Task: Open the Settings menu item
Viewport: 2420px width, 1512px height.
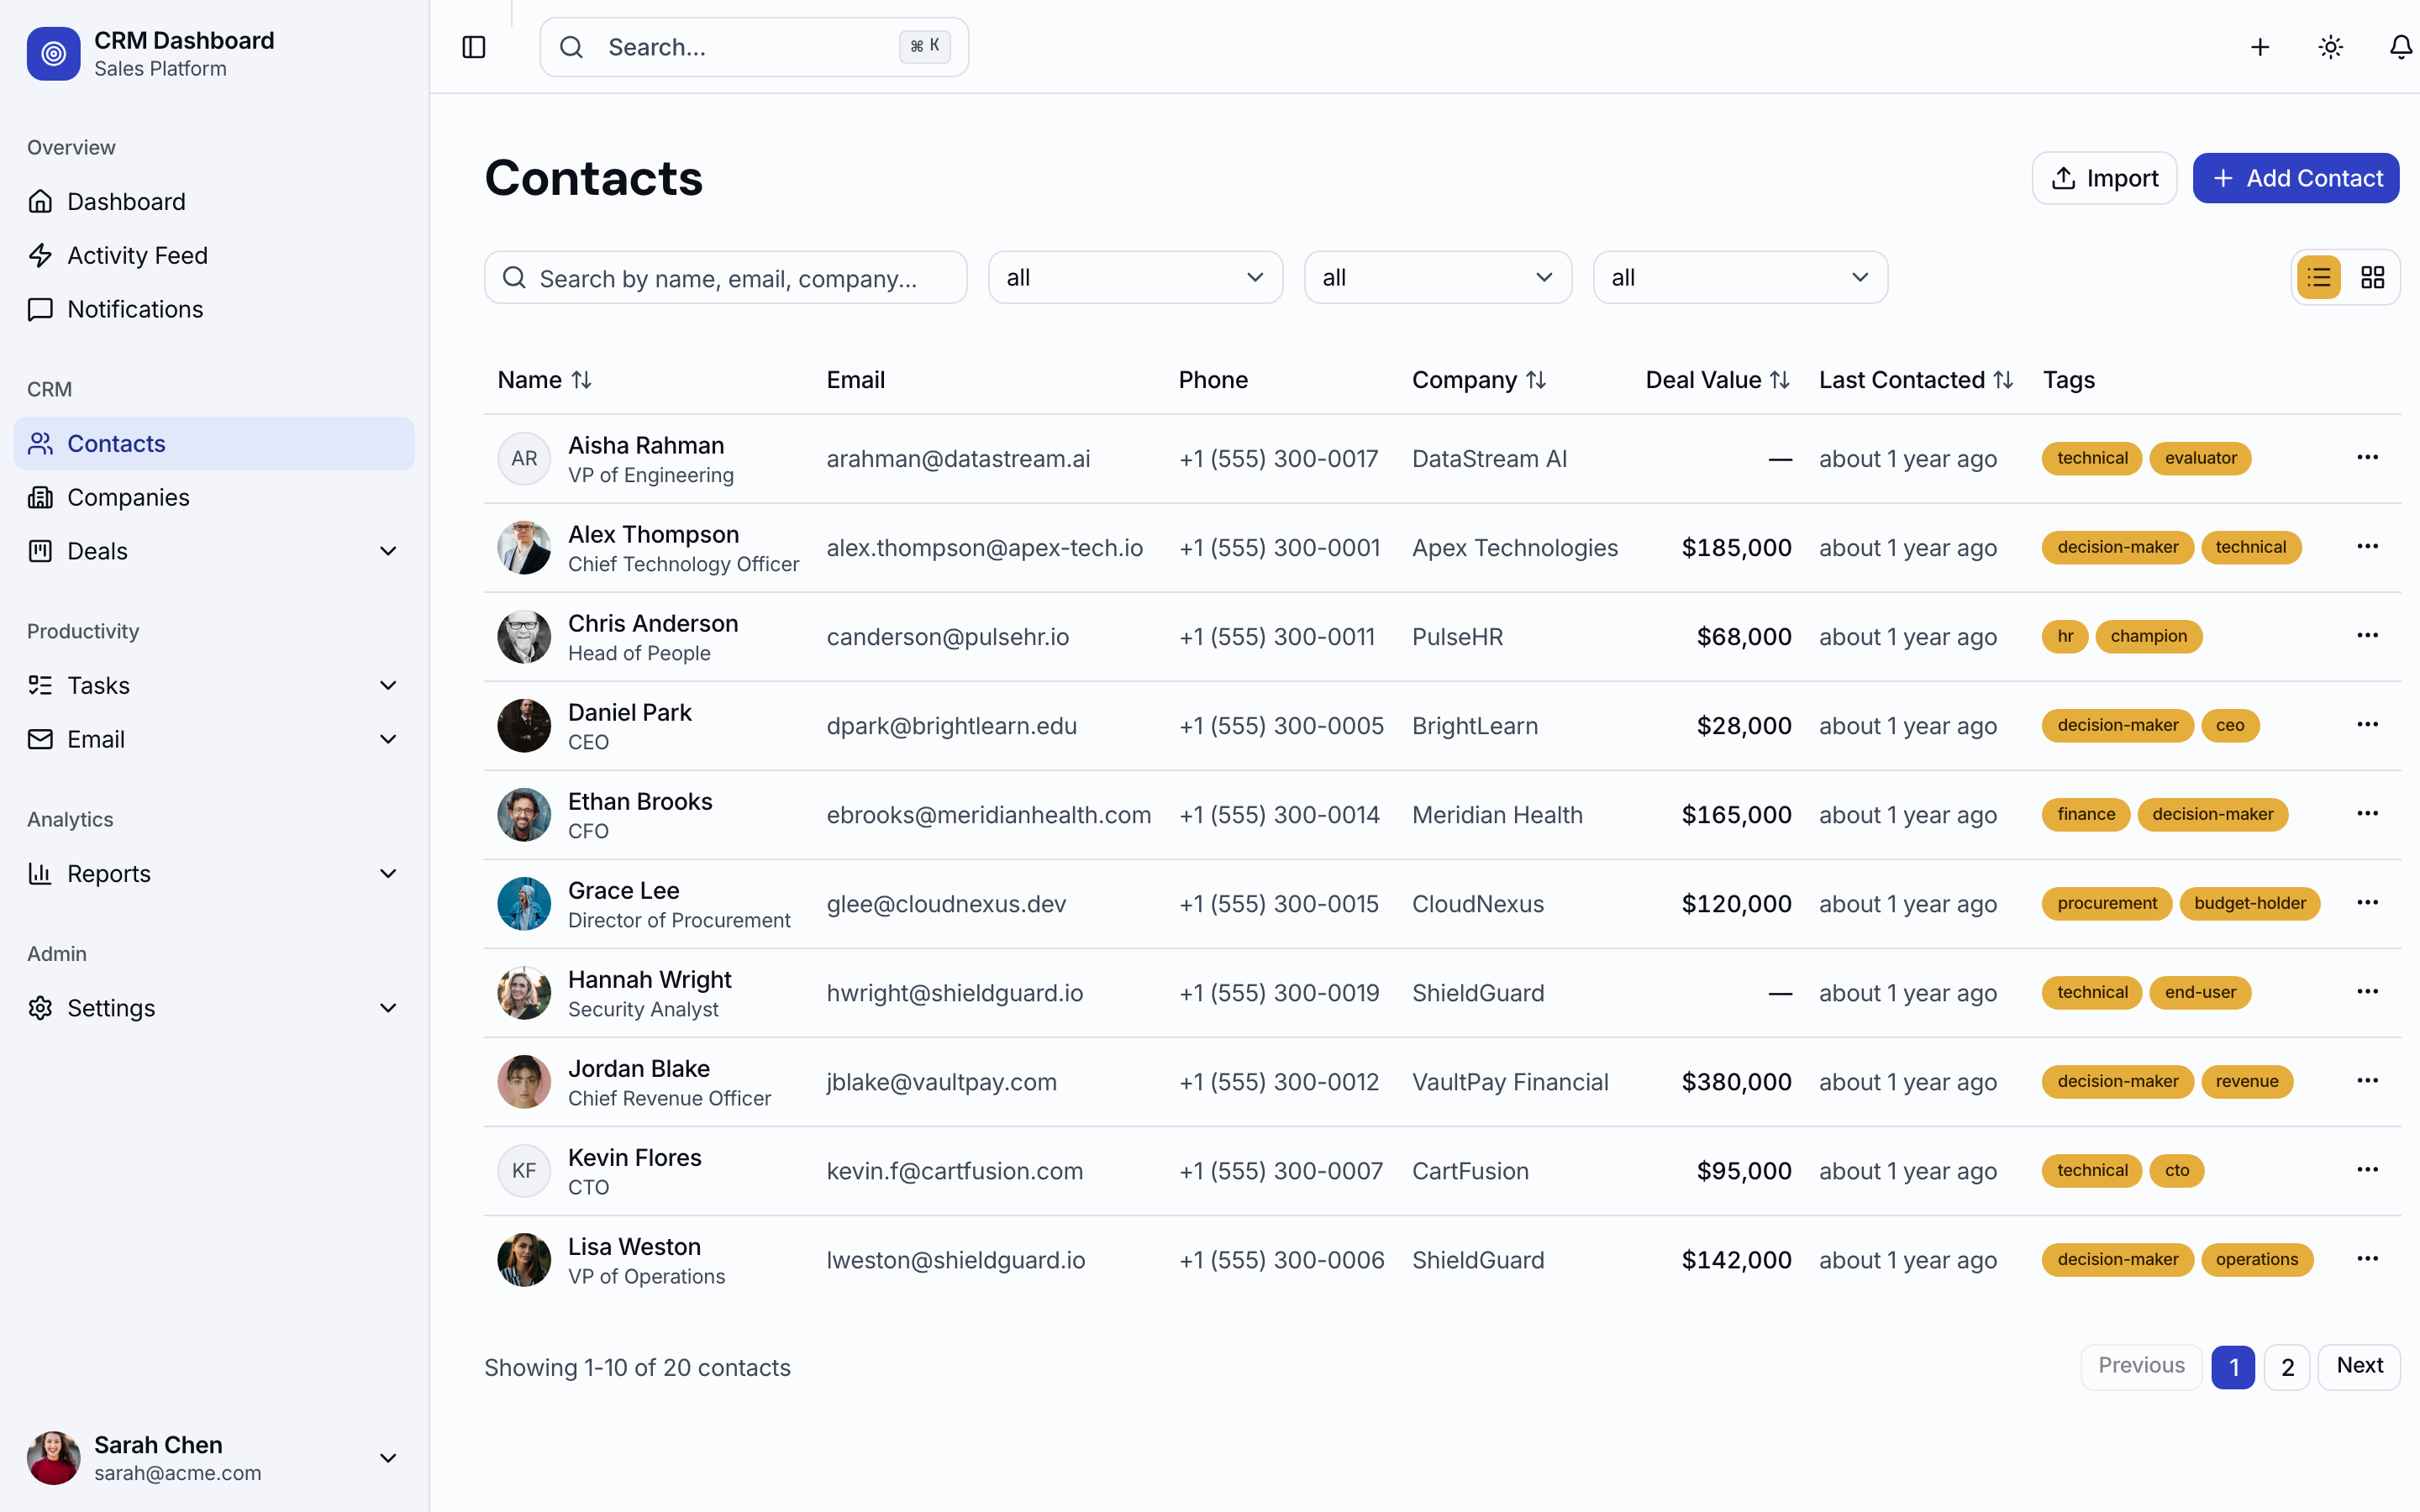Action: pos(110,1008)
